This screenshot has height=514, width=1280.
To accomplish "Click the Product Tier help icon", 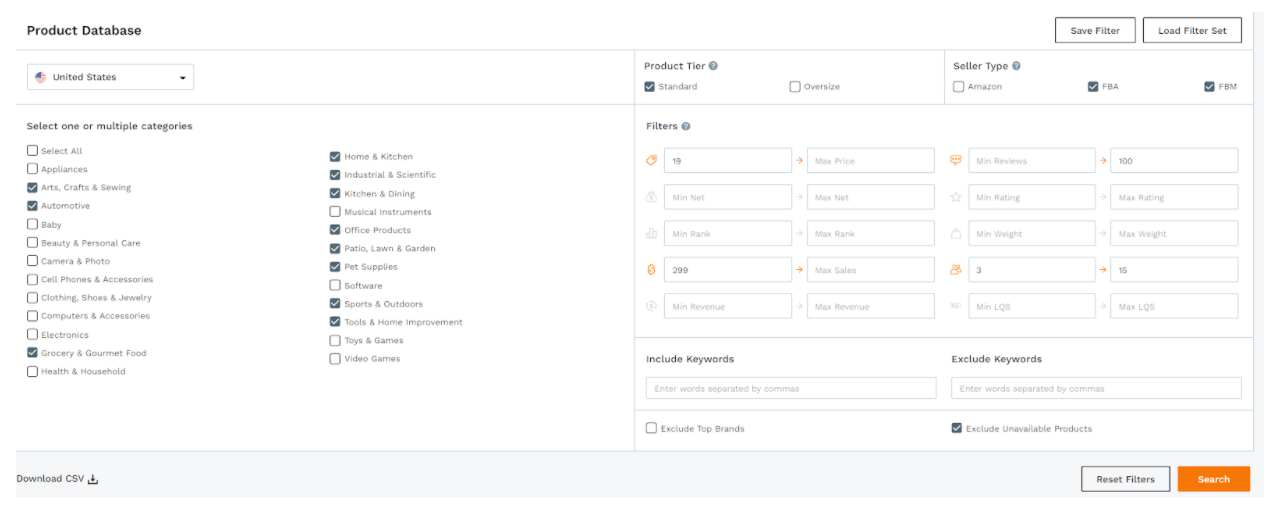I will pos(713,66).
